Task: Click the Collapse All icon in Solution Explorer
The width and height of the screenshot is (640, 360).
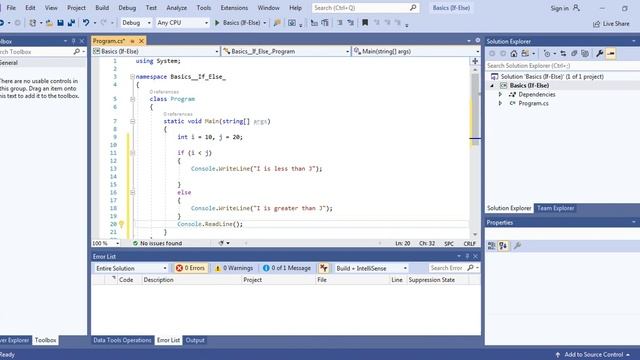Action: [574, 53]
